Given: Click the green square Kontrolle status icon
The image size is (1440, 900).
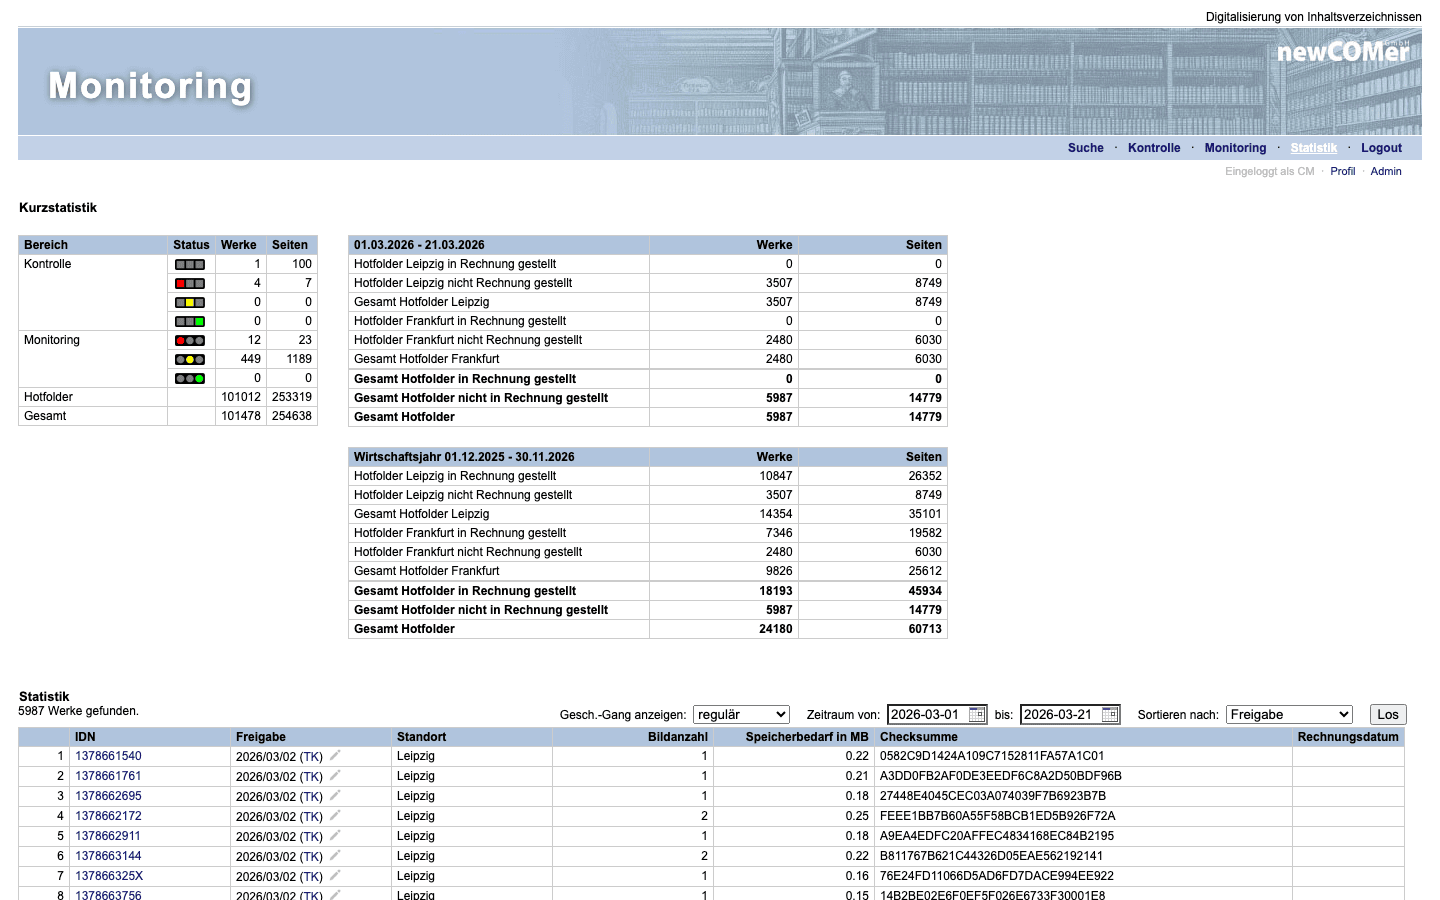Looking at the screenshot, I should (190, 322).
